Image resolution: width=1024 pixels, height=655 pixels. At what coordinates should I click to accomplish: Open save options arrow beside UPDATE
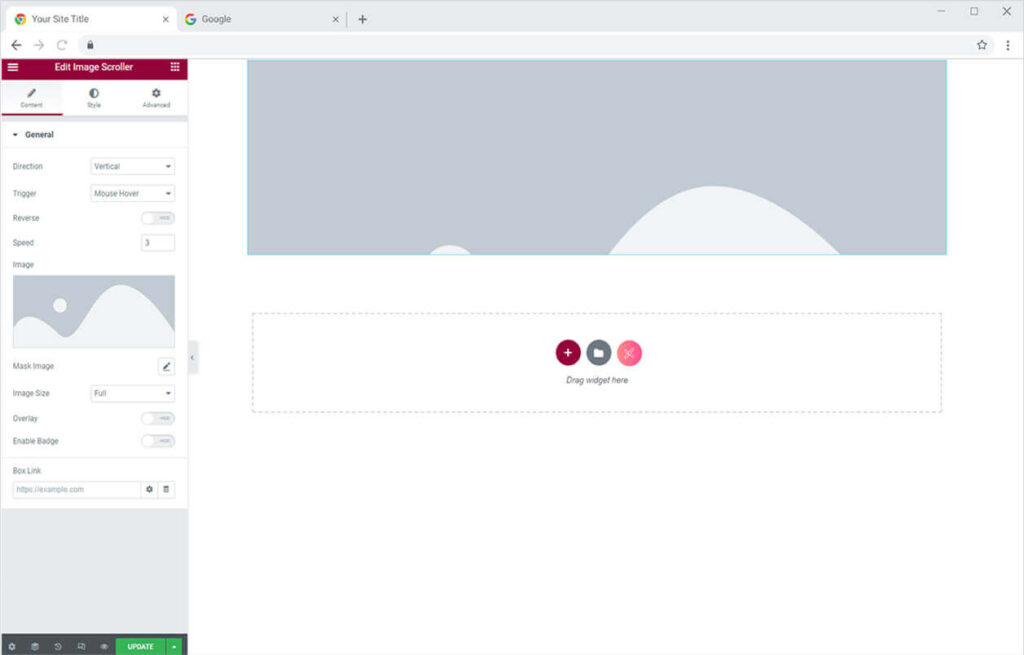point(175,647)
